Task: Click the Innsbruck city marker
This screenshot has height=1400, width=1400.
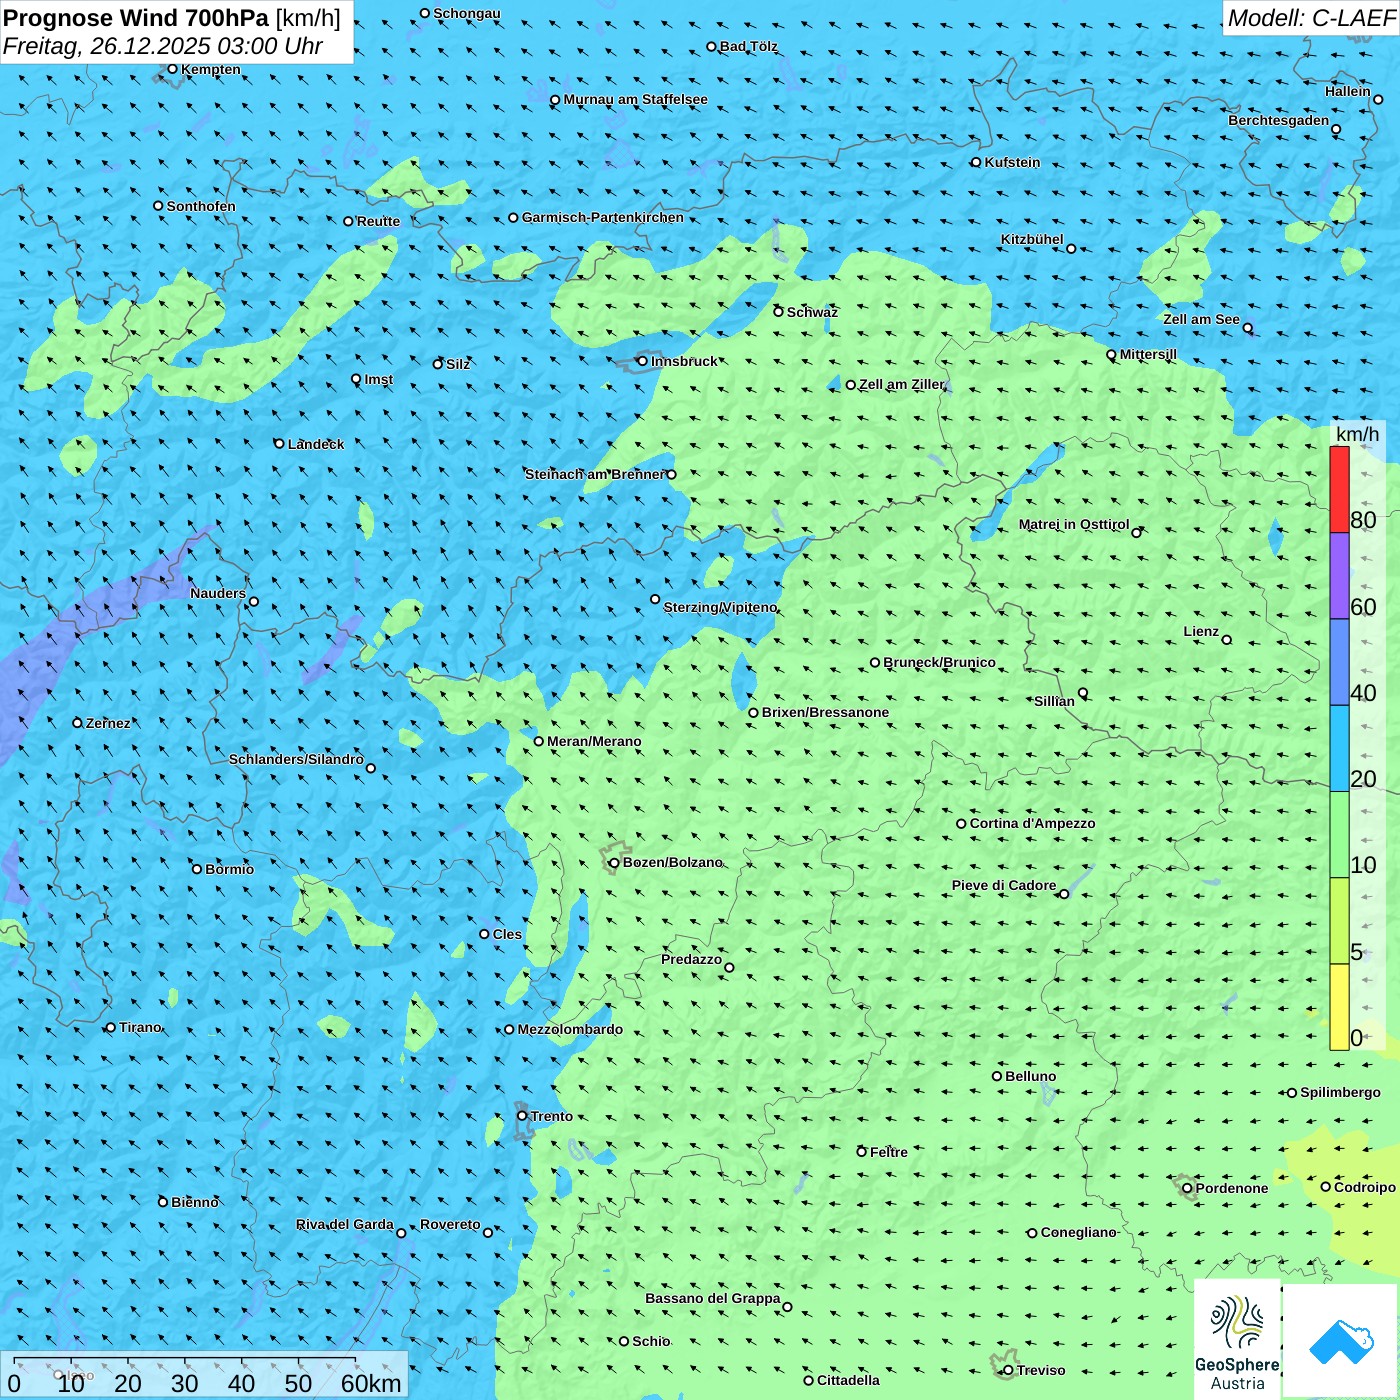Action: [643, 361]
